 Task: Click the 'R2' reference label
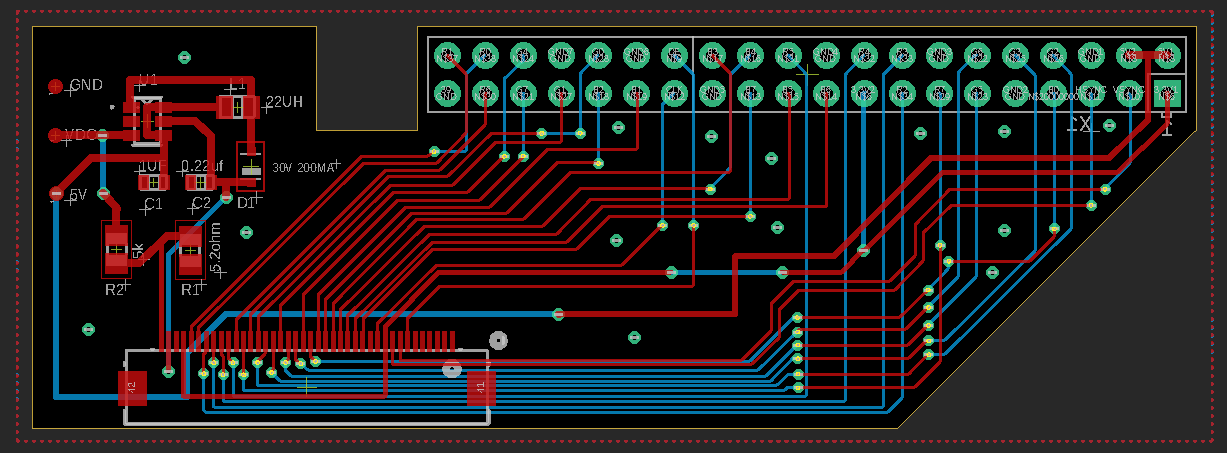coord(114,290)
